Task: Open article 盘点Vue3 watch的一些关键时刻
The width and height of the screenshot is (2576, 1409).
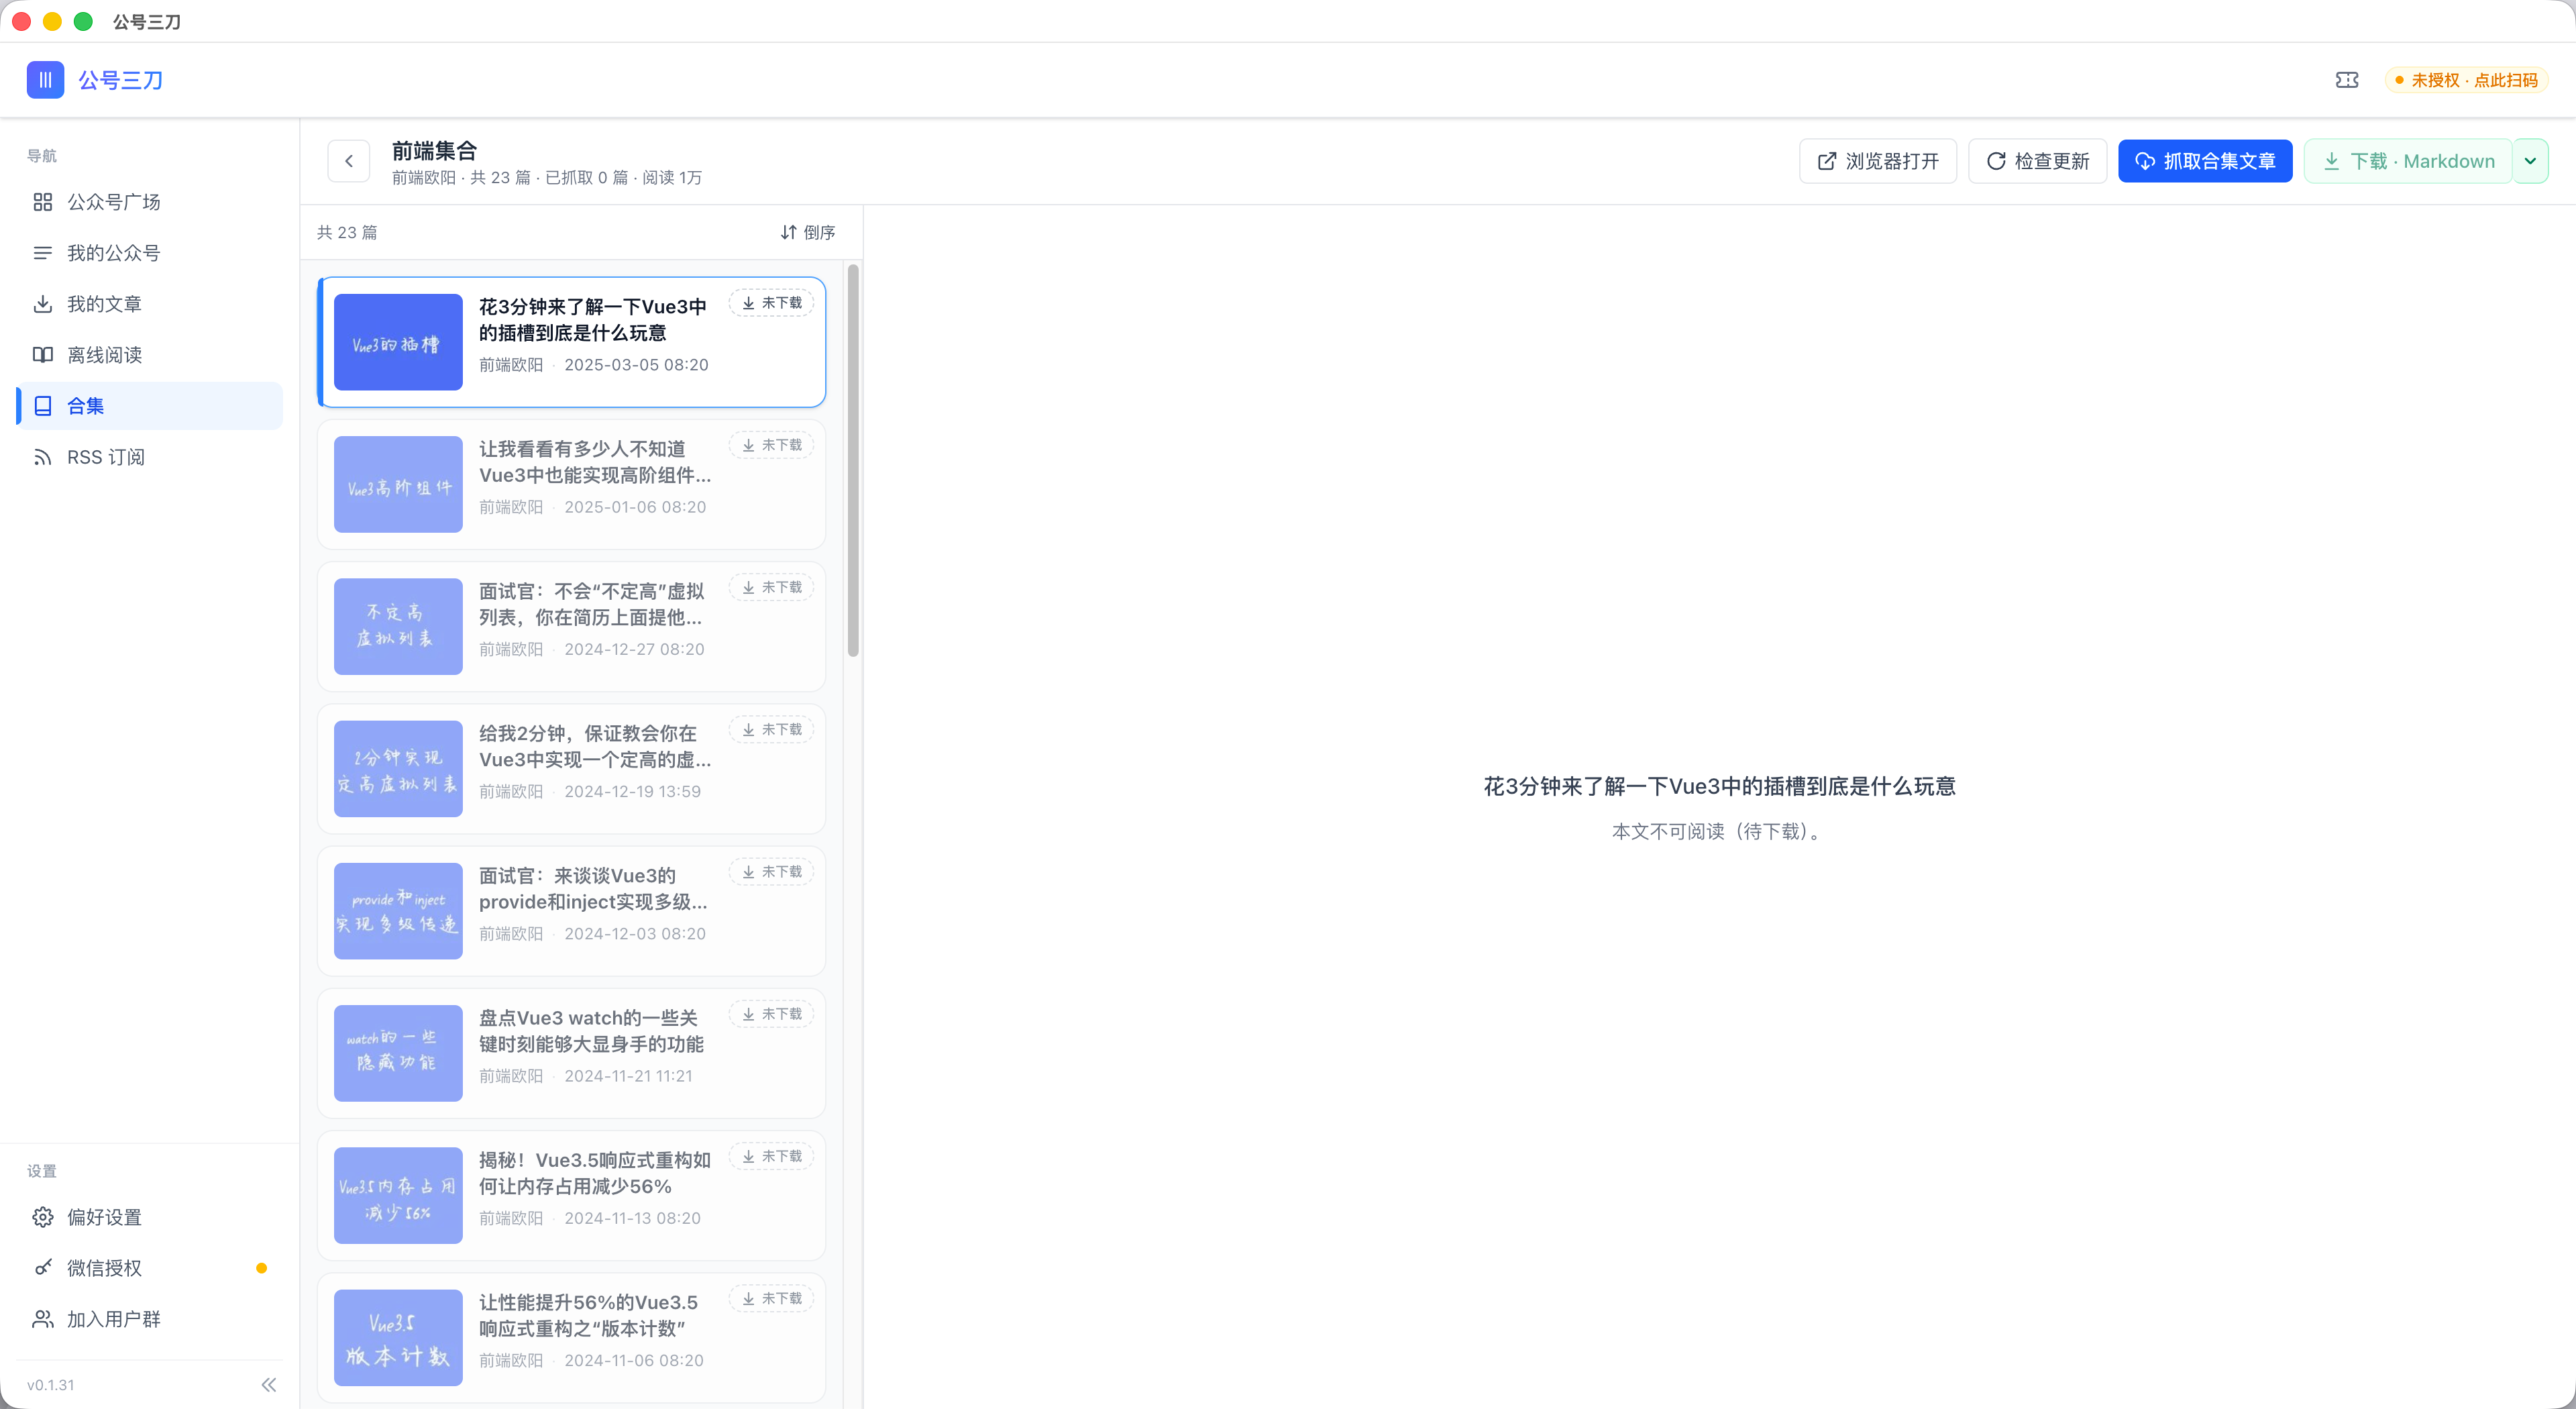Action: [x=572, y=1053]
